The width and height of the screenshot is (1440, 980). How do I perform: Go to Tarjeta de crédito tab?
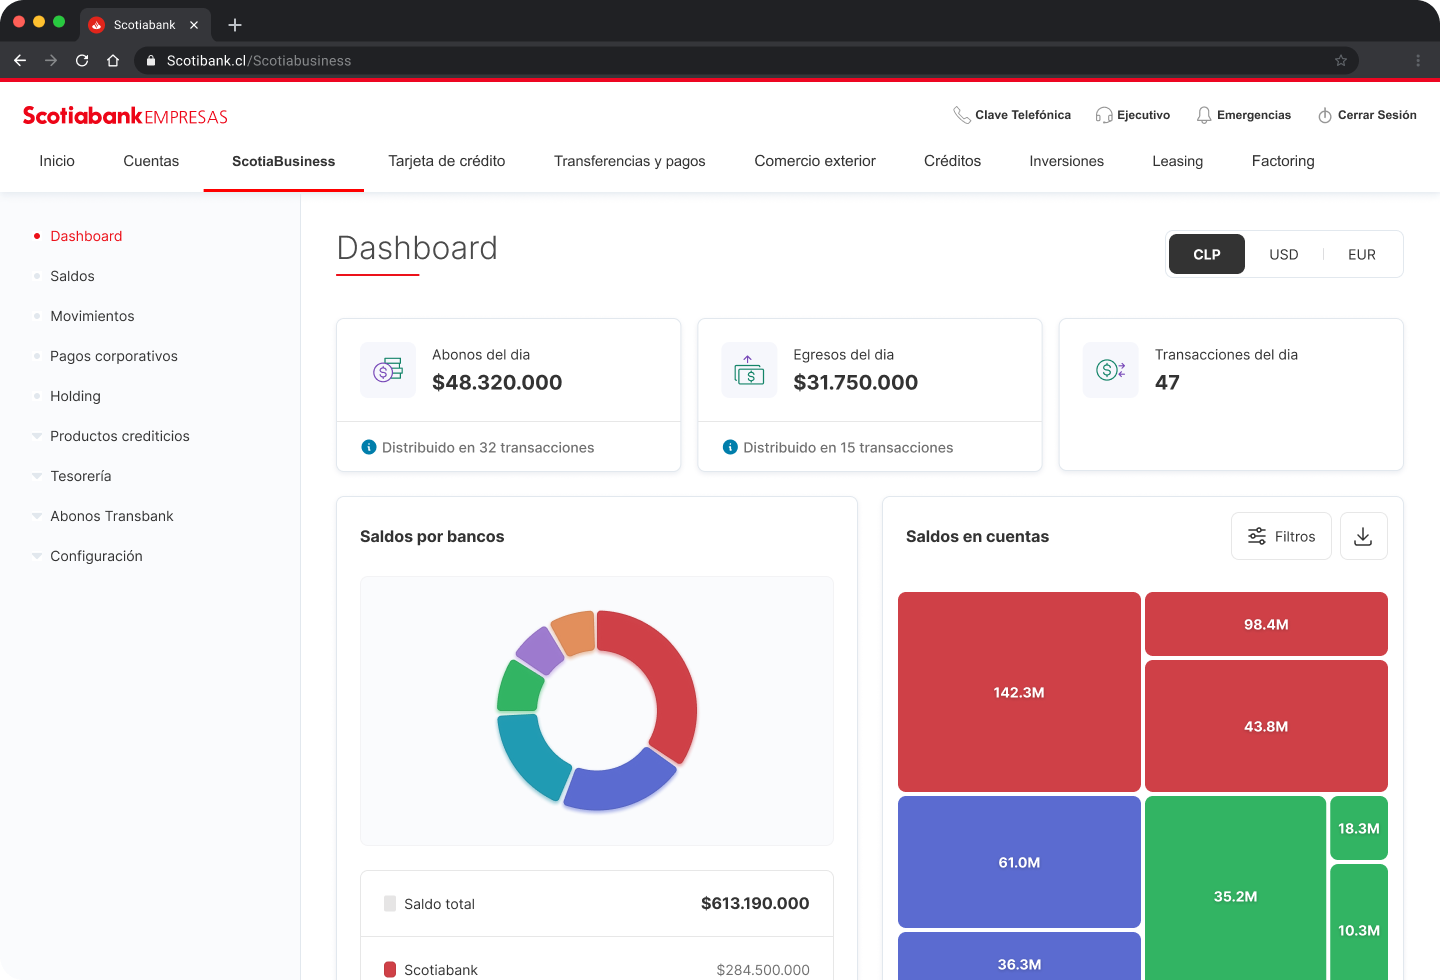tap(447, 161)
